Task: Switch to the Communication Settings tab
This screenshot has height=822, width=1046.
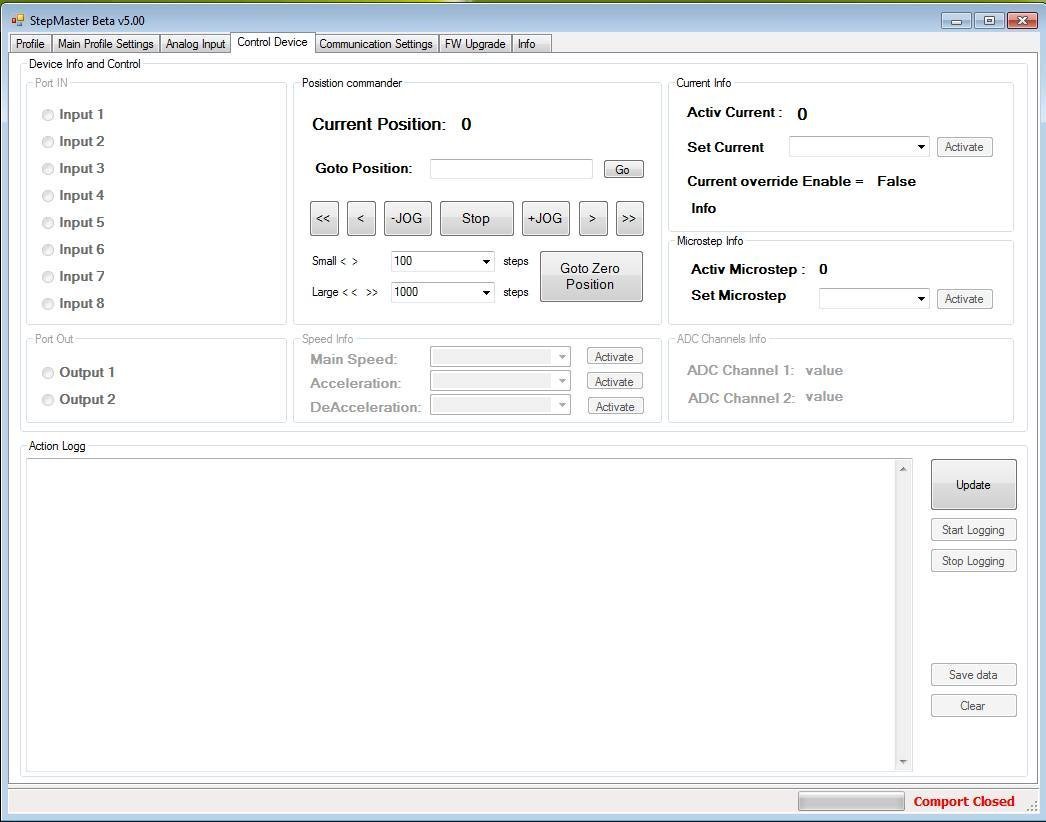Action: click(x=375, y=44)
